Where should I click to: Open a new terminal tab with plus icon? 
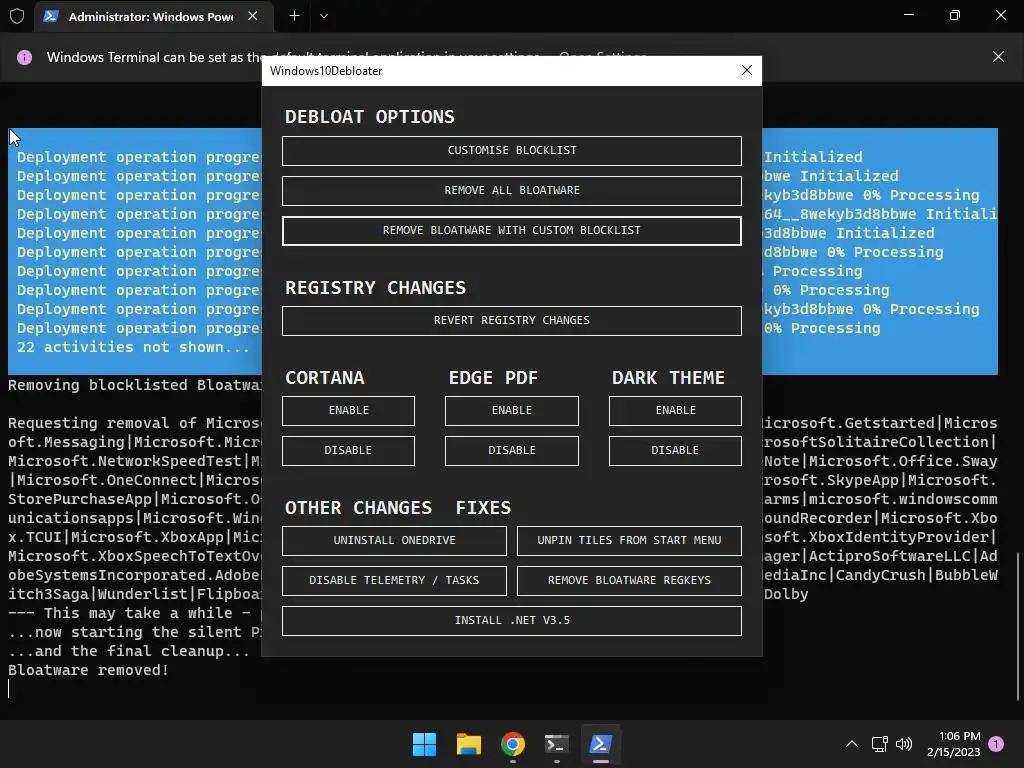295,16
